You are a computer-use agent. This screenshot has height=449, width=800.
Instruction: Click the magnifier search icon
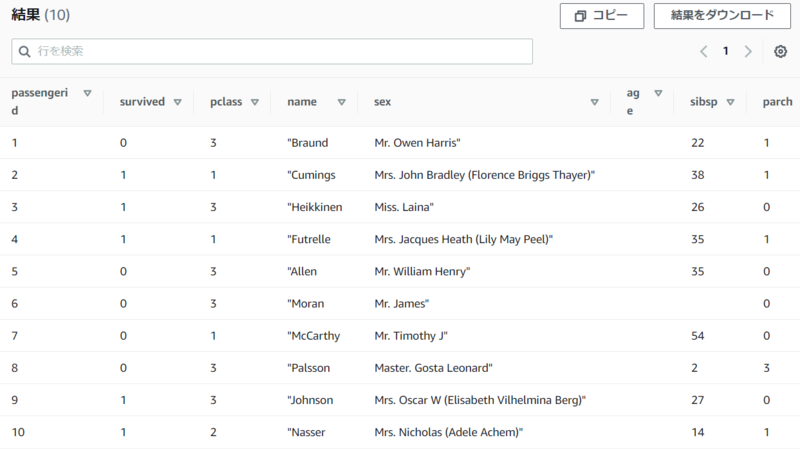coord(24,52)
